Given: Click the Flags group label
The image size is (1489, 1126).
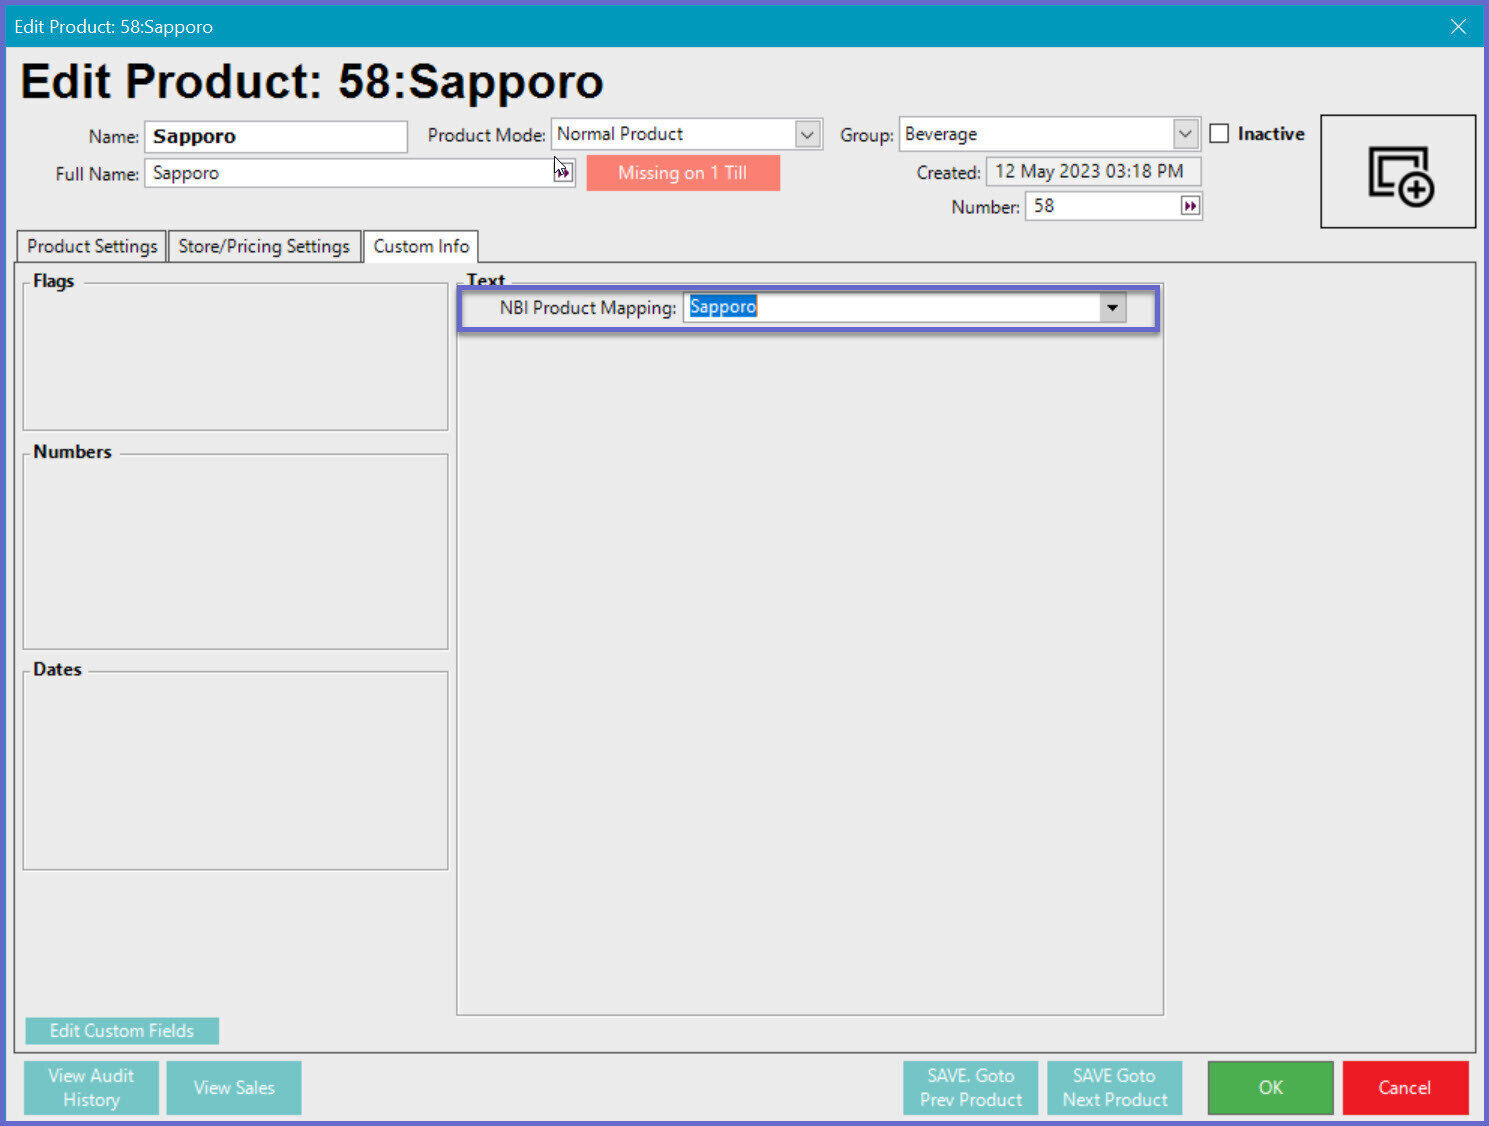Looking at the screenshot, I should (54, 281).
